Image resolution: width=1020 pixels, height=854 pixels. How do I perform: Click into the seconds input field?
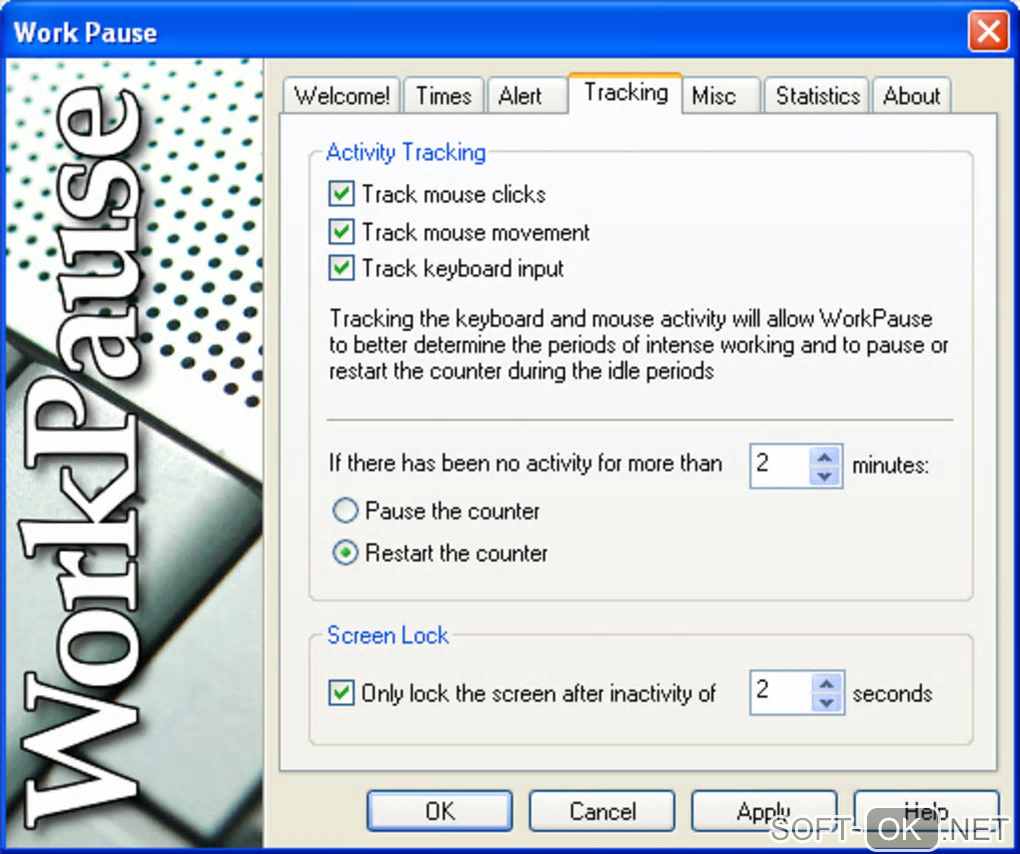781,692
